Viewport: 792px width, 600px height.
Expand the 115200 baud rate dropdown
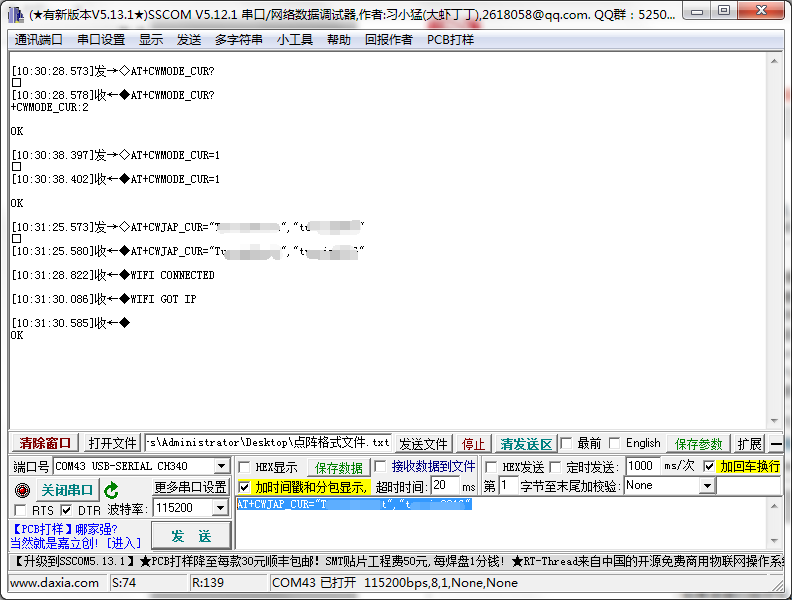click(220, 509)
